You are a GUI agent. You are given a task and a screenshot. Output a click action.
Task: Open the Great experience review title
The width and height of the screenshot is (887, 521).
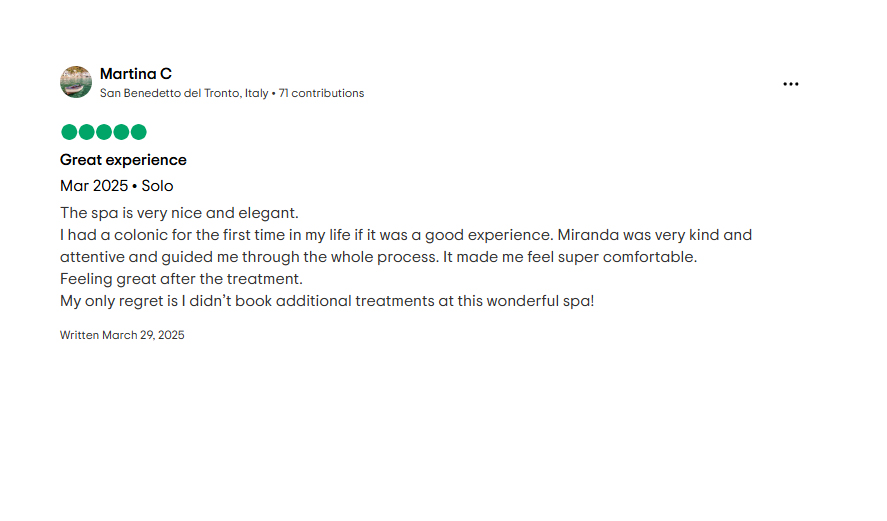click(x=123, y=160)
